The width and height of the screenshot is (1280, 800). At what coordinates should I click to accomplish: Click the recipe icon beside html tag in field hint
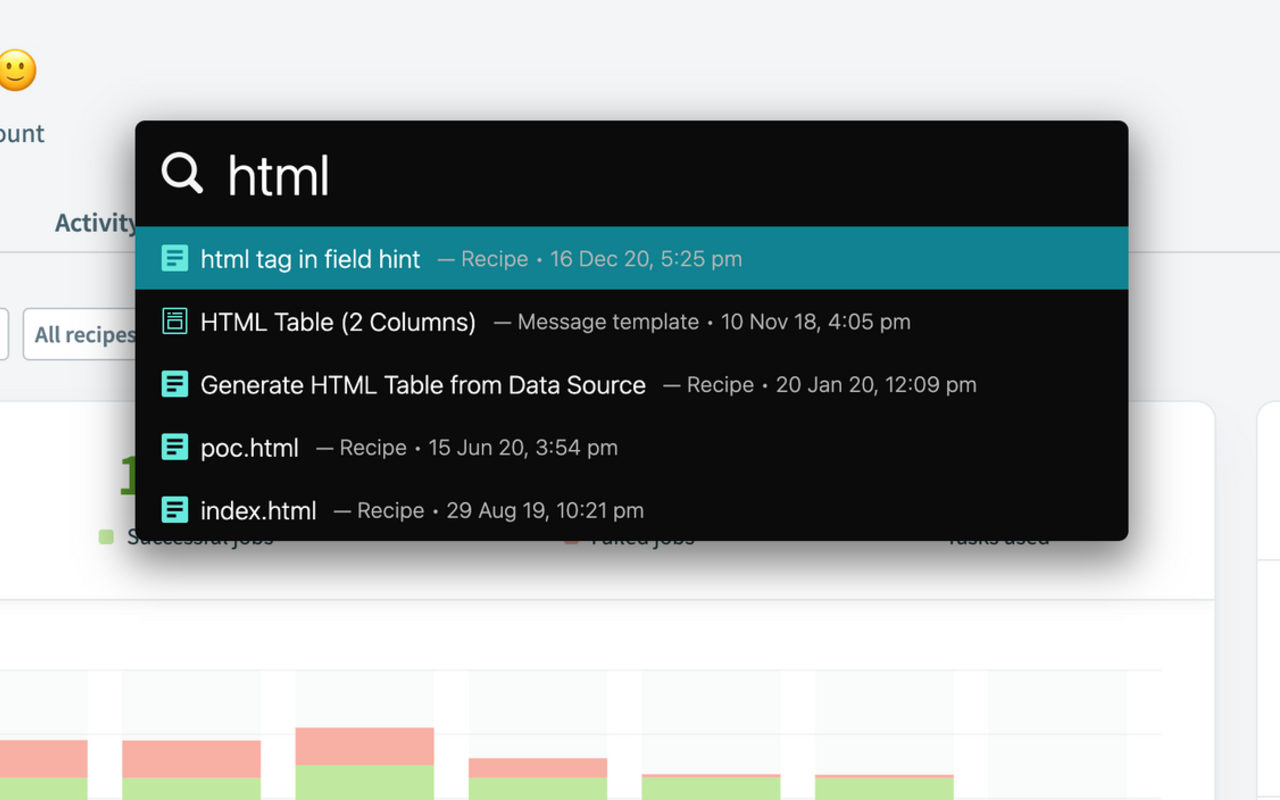pyautogui.click(x=175, y=258)
